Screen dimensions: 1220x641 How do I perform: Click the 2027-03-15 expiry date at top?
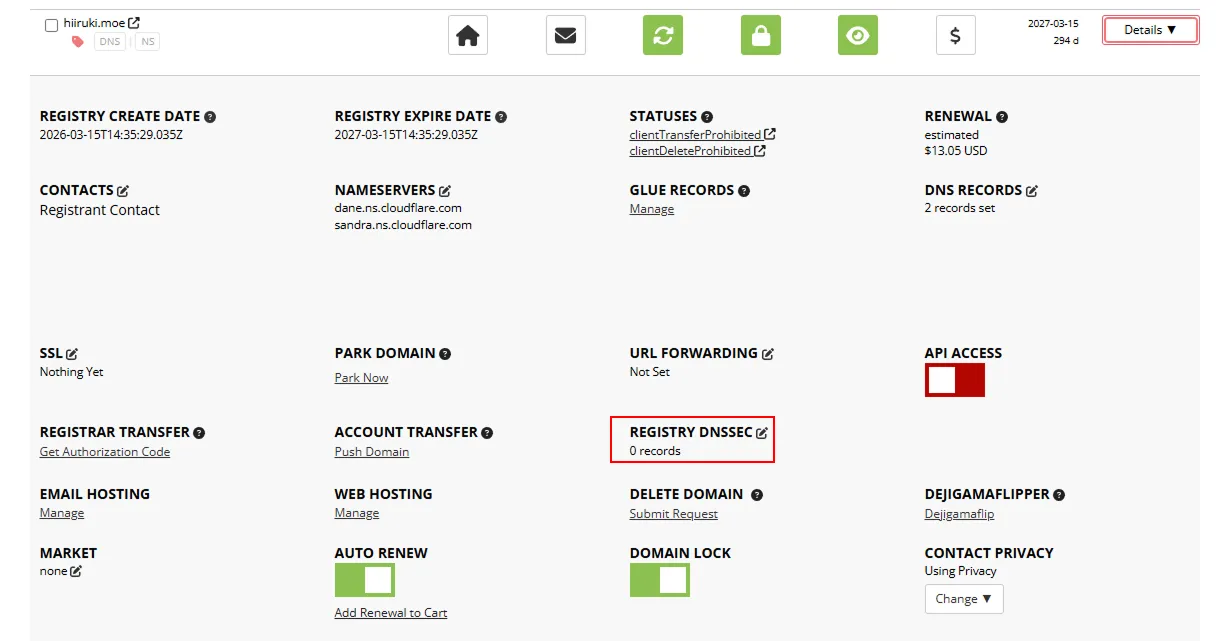coord(1053,23)
